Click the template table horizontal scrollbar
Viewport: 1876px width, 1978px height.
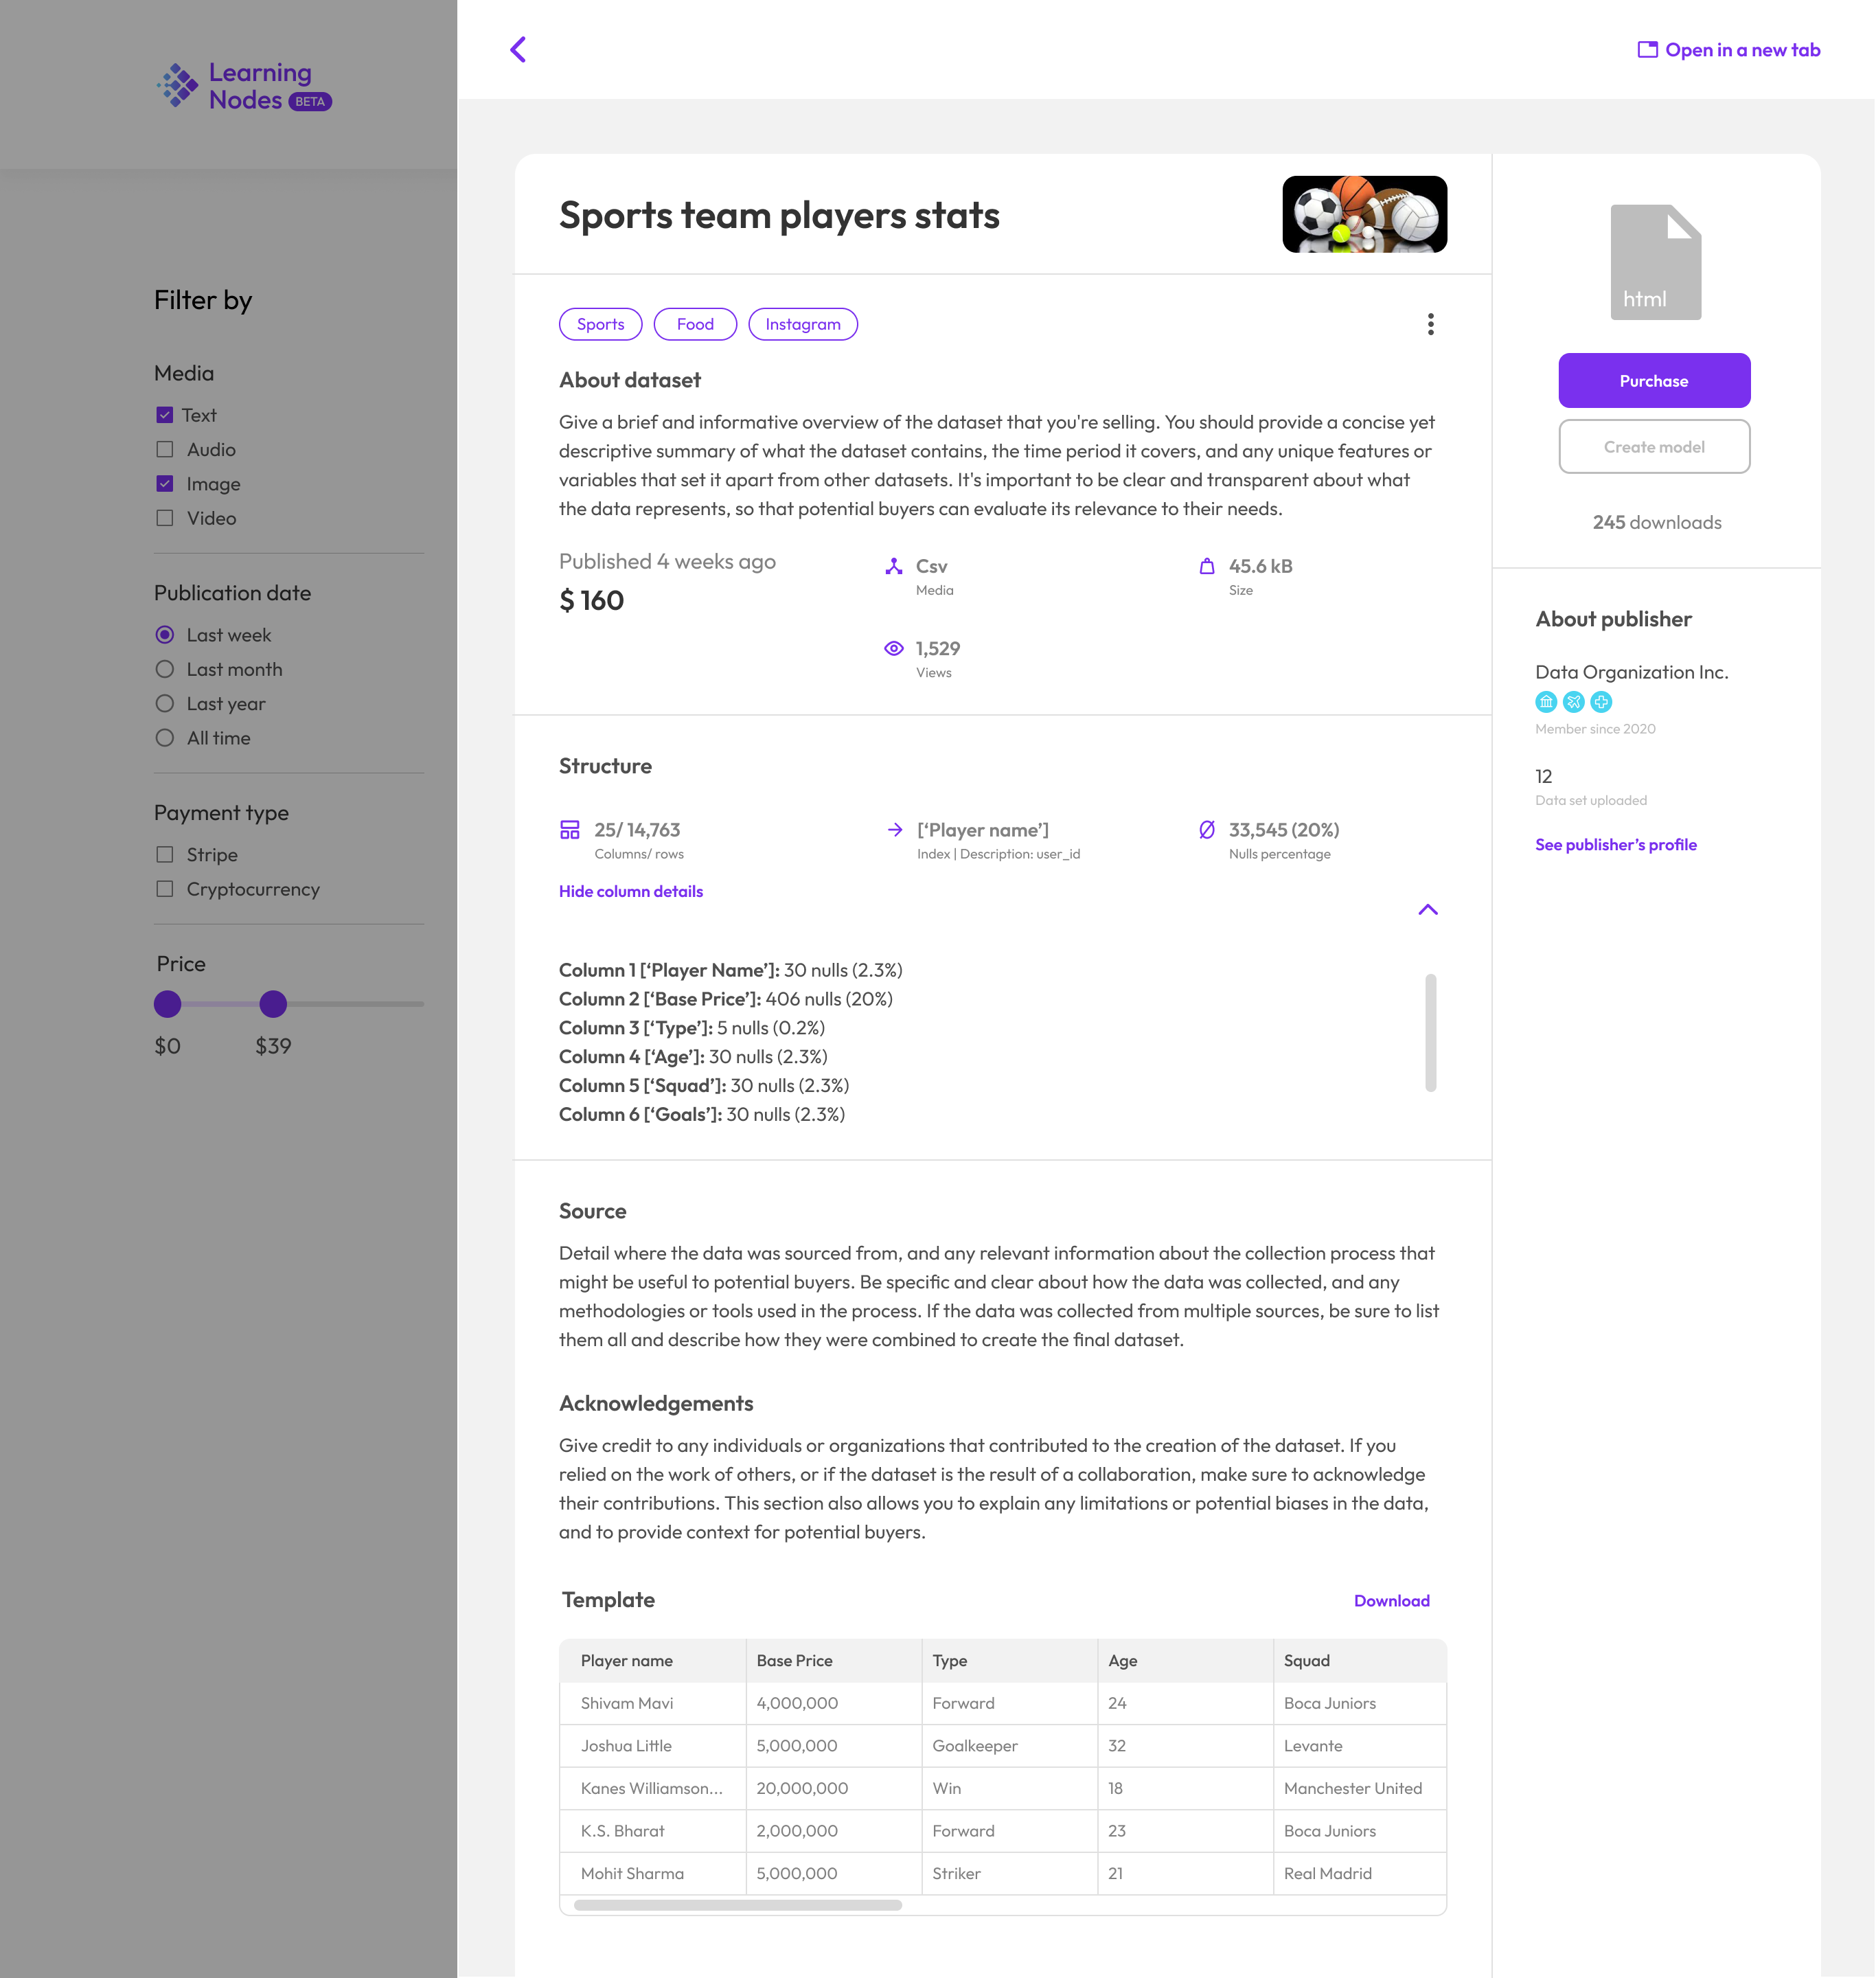click(737, 1905)
